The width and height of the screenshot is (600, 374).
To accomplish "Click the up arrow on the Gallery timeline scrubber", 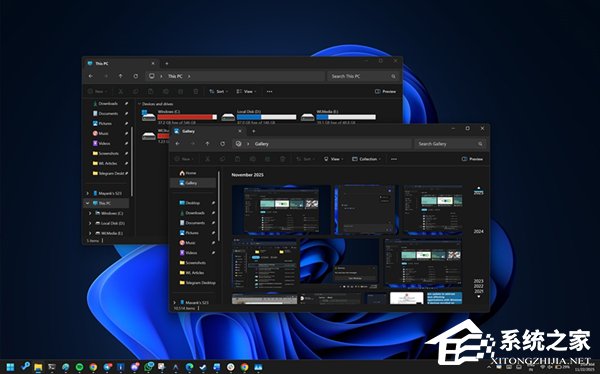I will click(479, 188).
